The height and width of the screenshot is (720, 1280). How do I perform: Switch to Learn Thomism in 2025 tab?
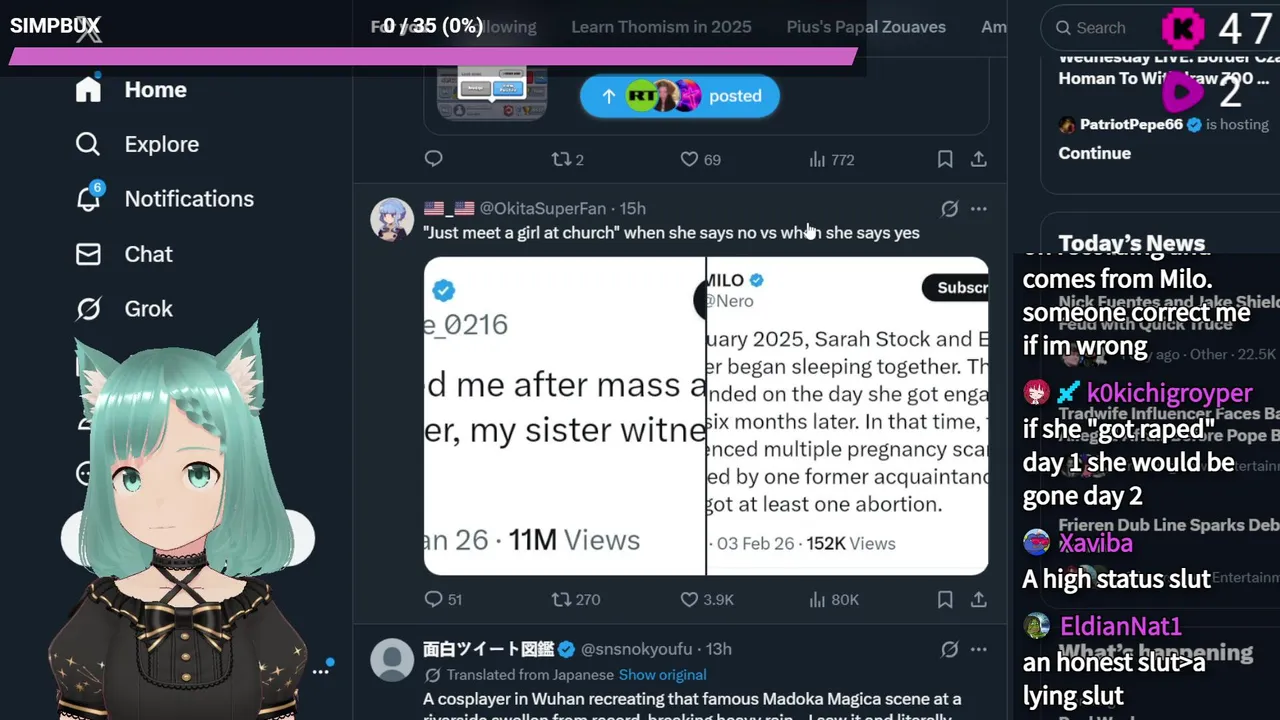click(661, 27)
